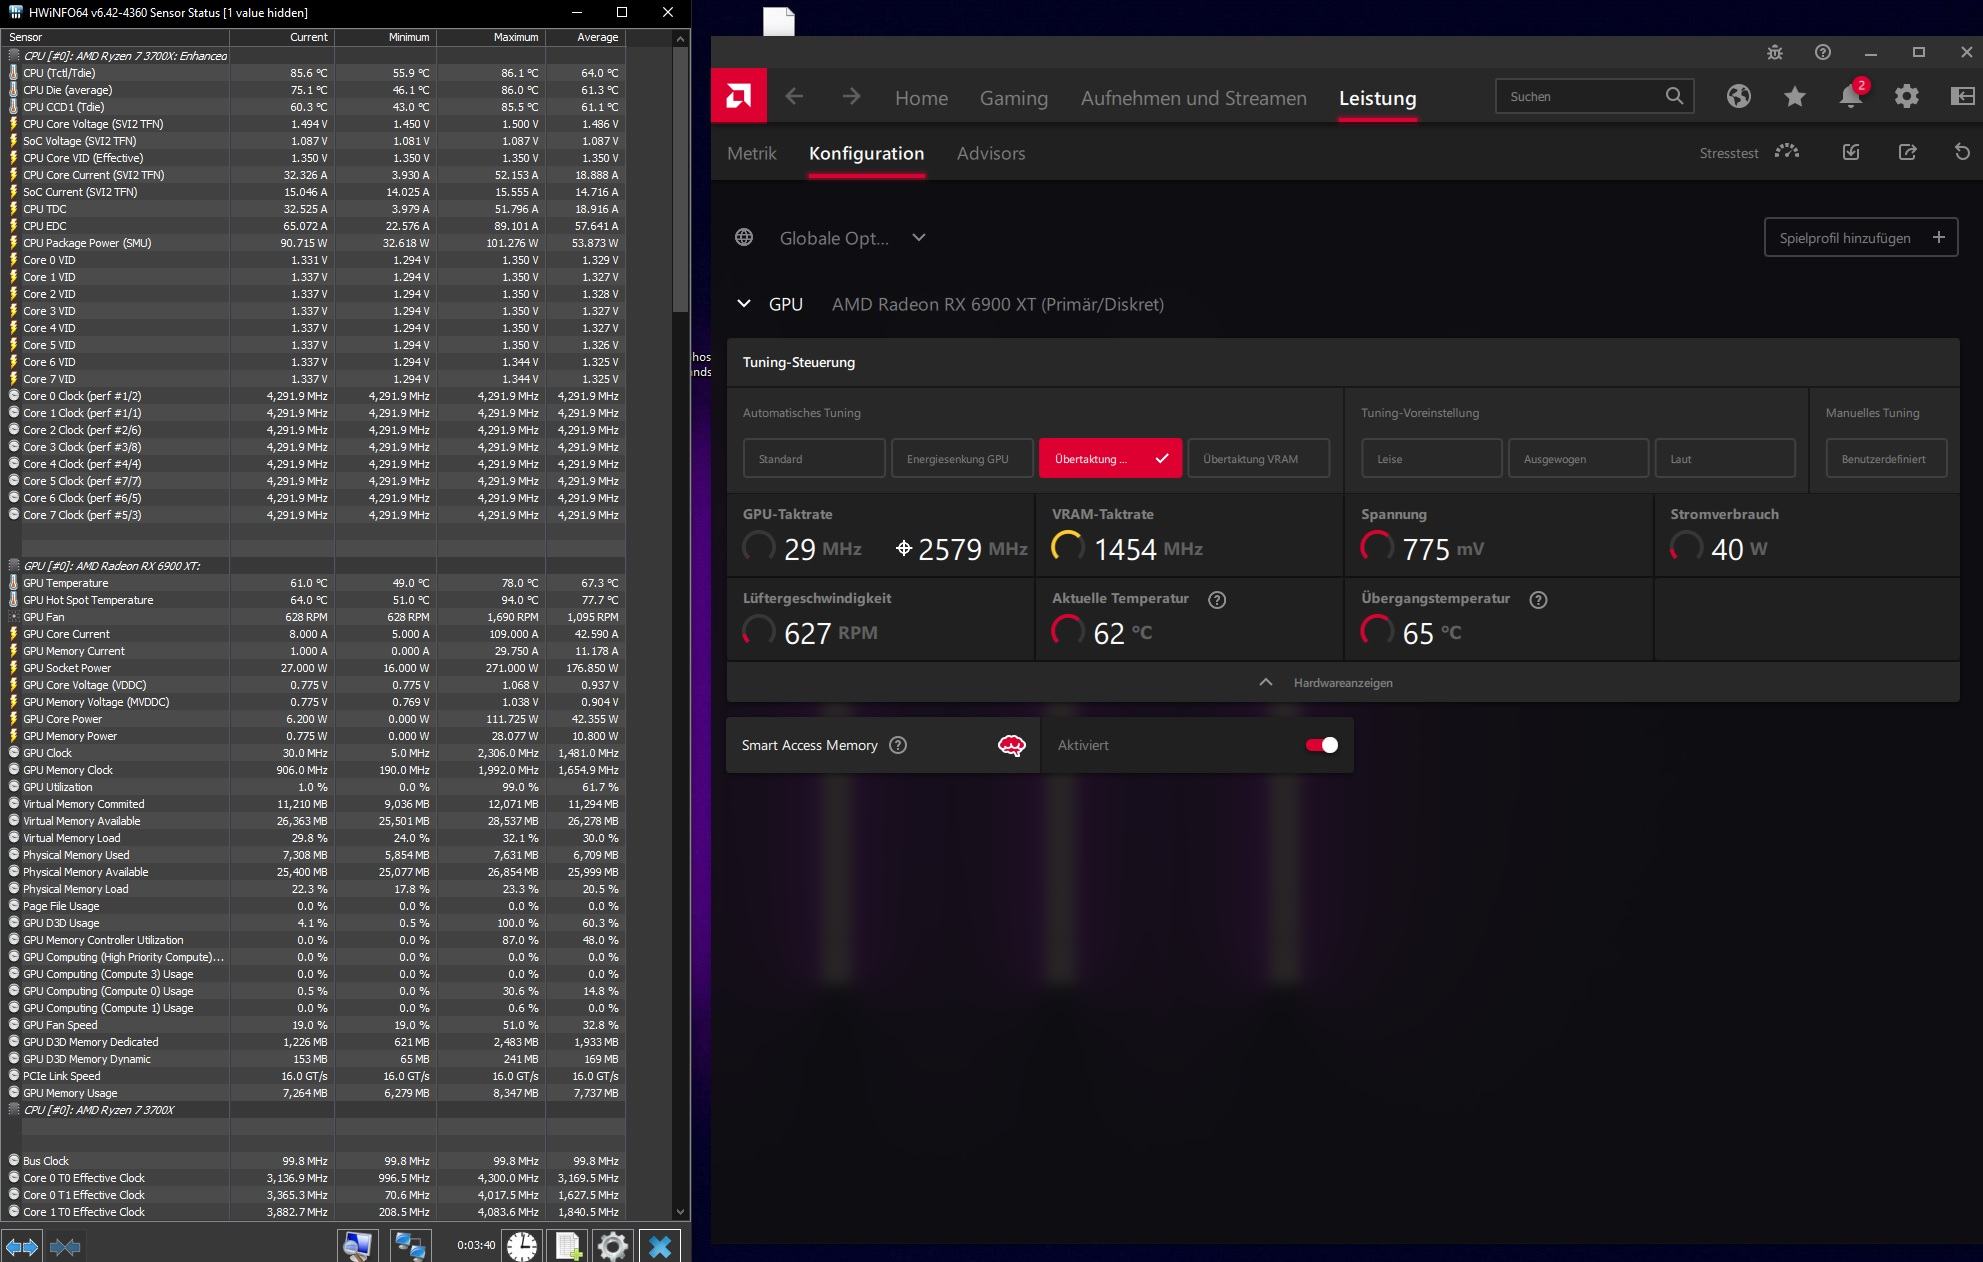Viewport: 1983px width, 1262px height.
Task: Open the Home tab
Action: (921, 98)
